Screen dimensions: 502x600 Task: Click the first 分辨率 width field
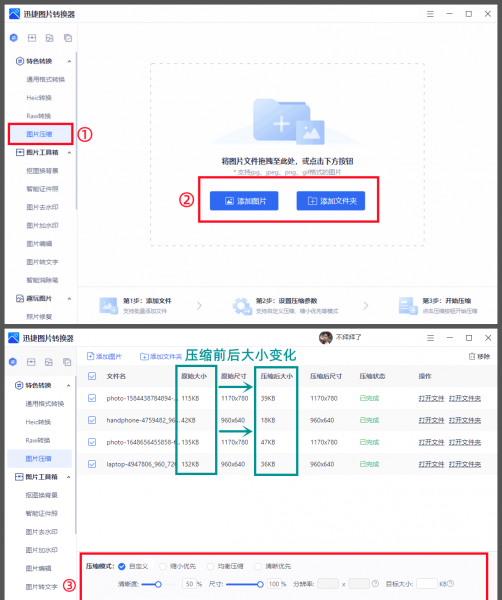click(x=328, y=584)
